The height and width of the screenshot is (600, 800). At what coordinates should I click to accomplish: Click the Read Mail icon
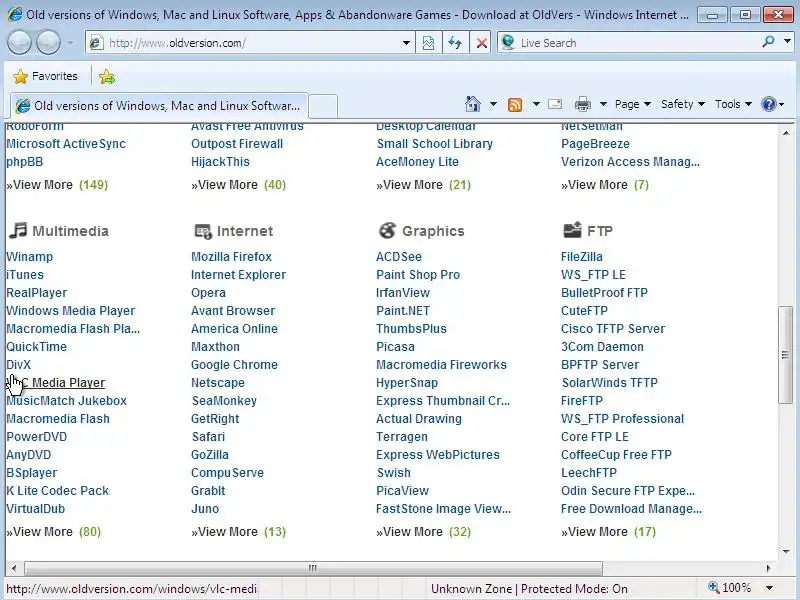[x=555, y=104]
